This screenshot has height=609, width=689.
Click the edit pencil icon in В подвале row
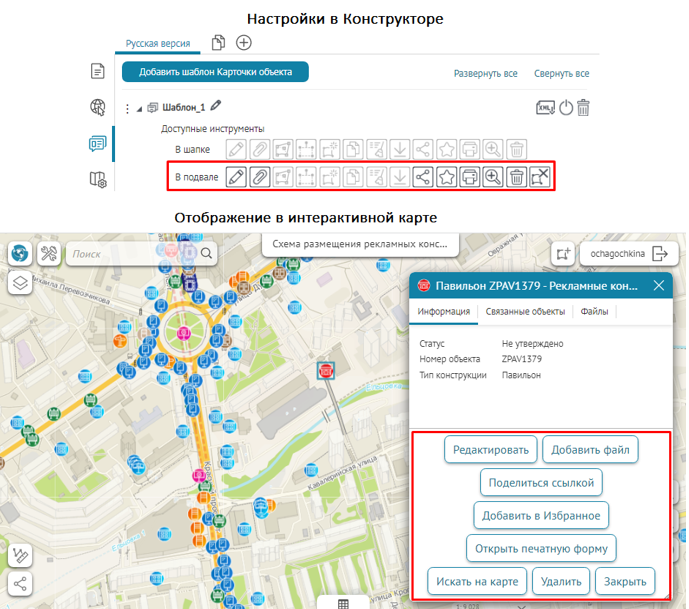pyautogui.click(x=236, y=177)
